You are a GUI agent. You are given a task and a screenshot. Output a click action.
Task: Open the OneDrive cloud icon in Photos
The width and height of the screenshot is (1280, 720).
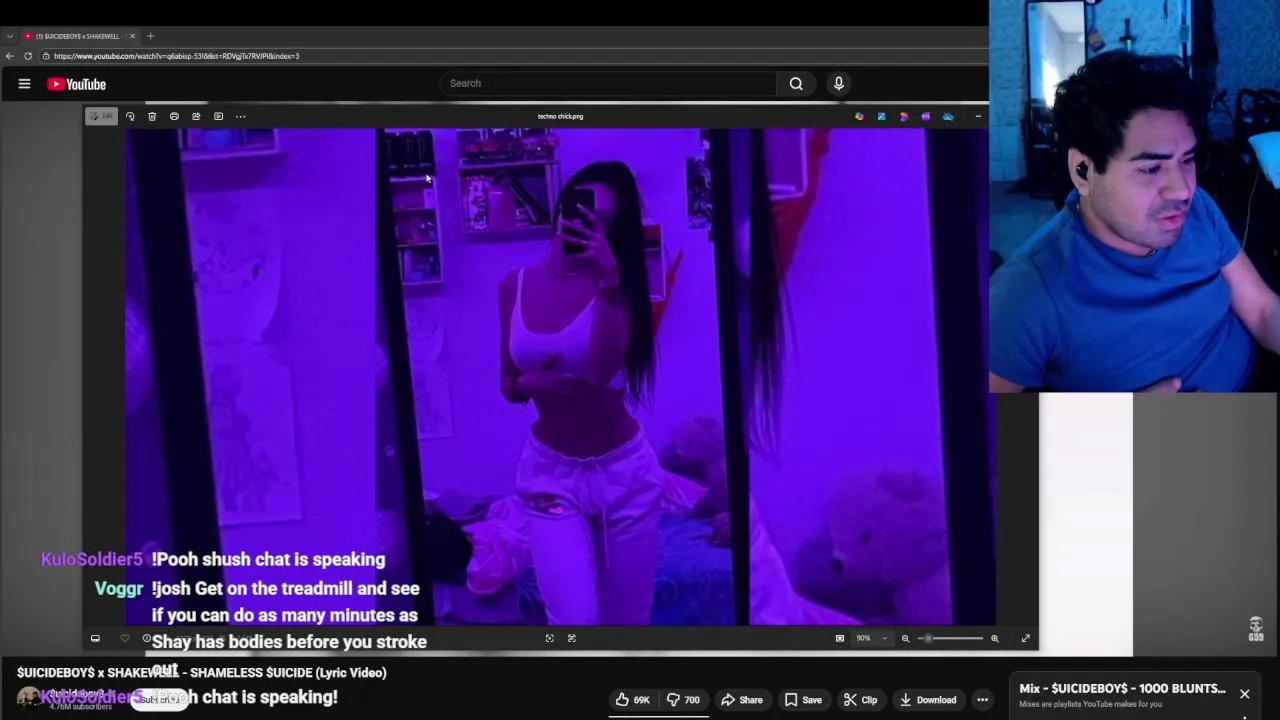(x=948, y=117)
